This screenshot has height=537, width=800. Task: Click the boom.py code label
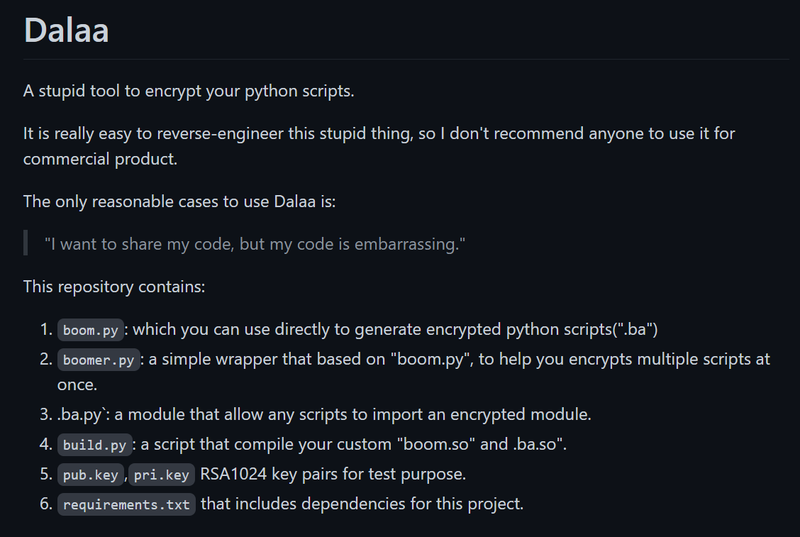pos(90,330)
